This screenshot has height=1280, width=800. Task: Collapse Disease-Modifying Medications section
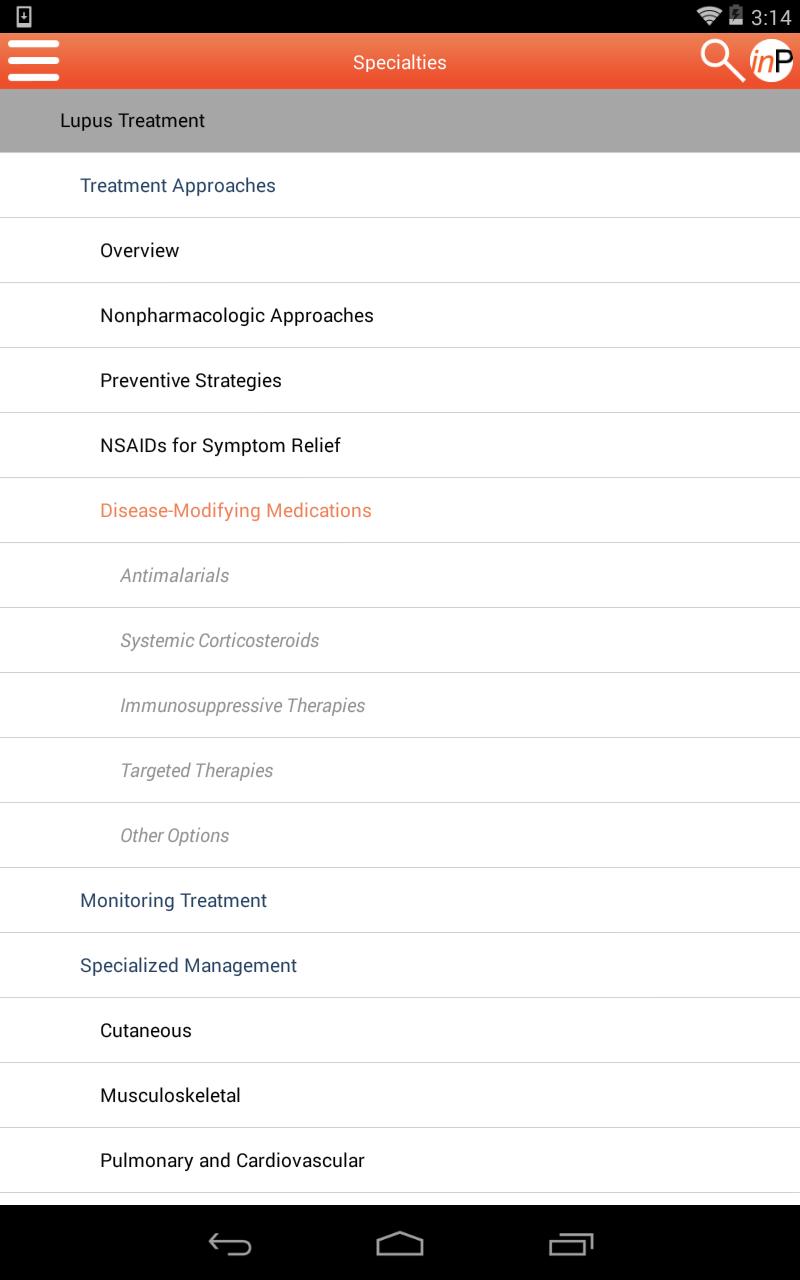(236, 511)
